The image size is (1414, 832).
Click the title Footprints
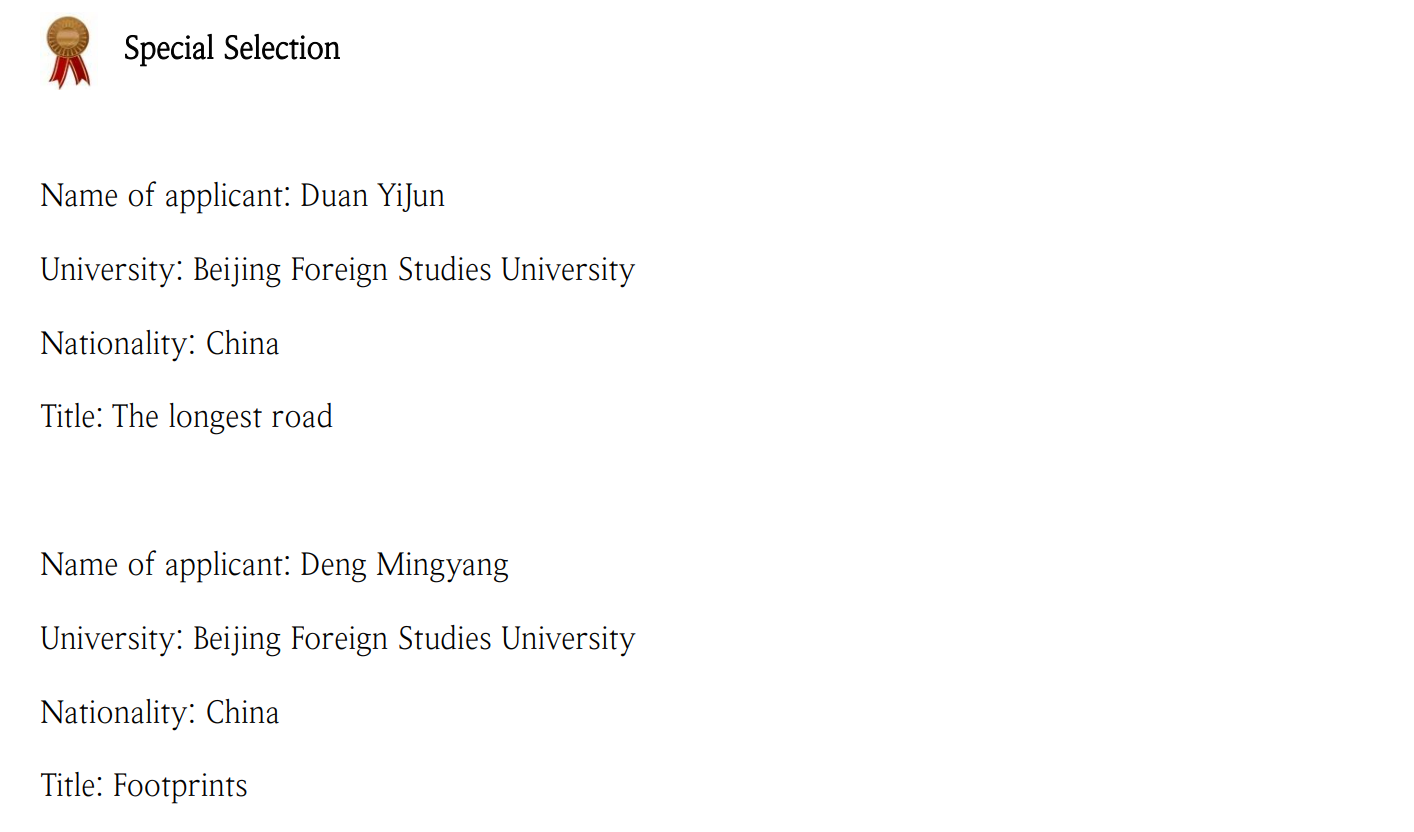pyautogui.click(x=181, y=786)
